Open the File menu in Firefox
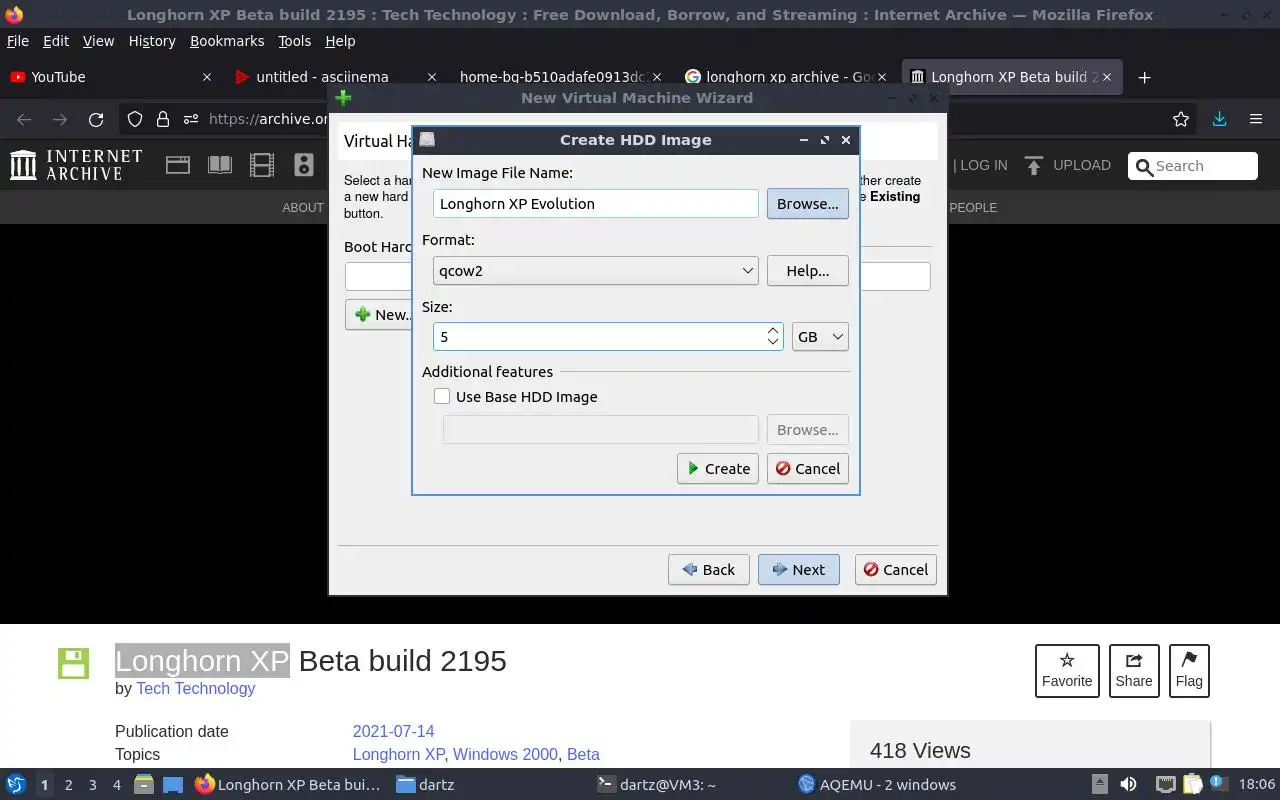 [x=18, y=41]
